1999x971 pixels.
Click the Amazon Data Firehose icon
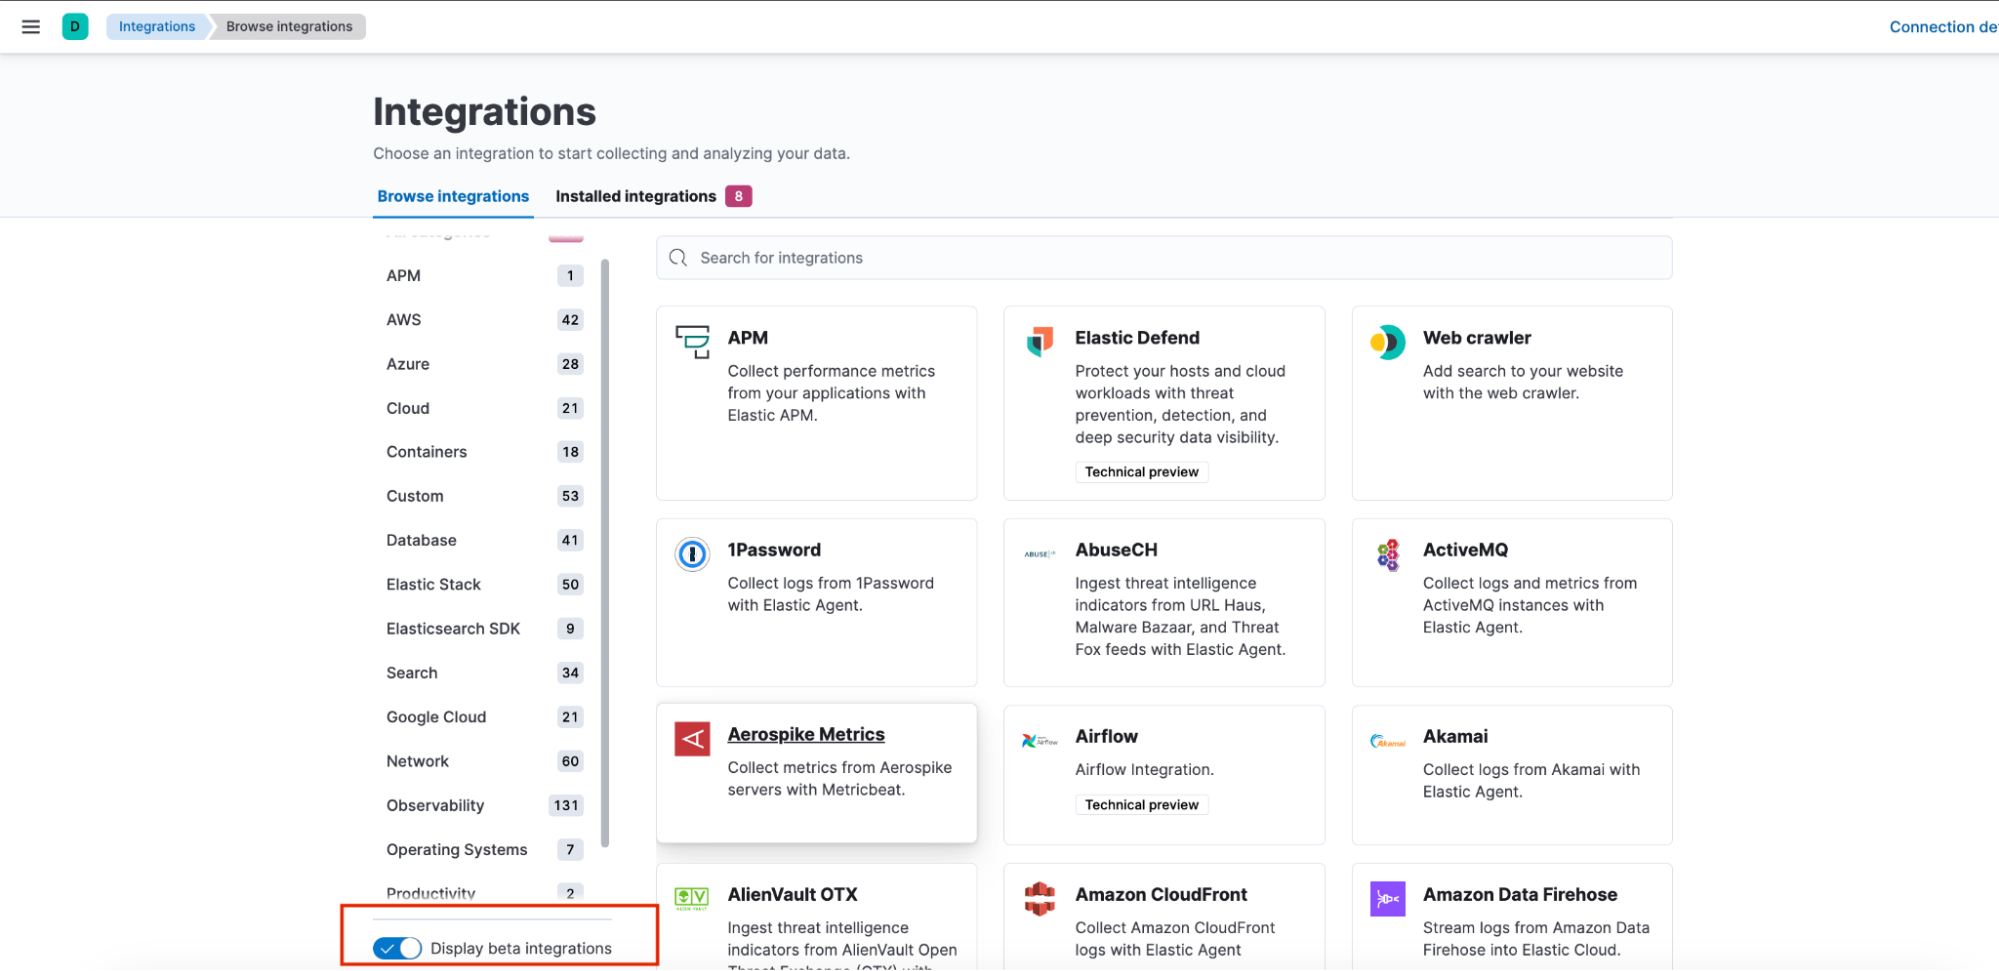[1387, 899]
